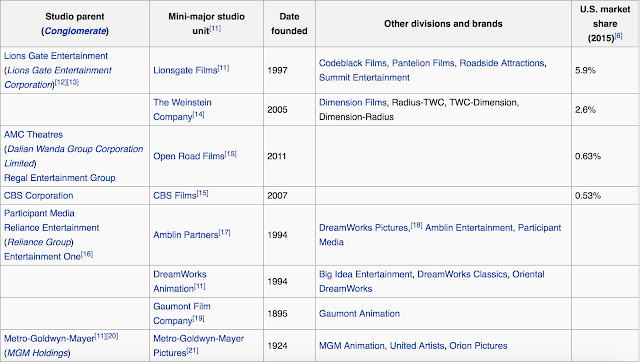Open the Reliance Group link
Viewport: 640px width, 362px height.
(39, 242)
